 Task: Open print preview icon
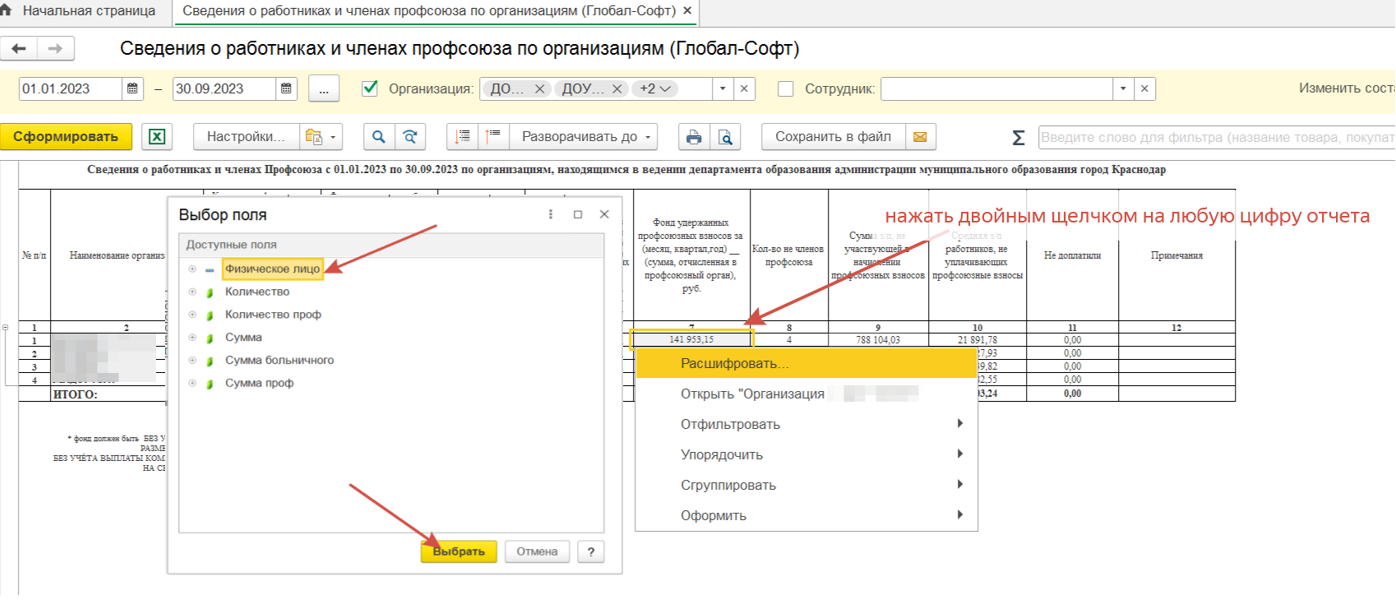[725, 137]
